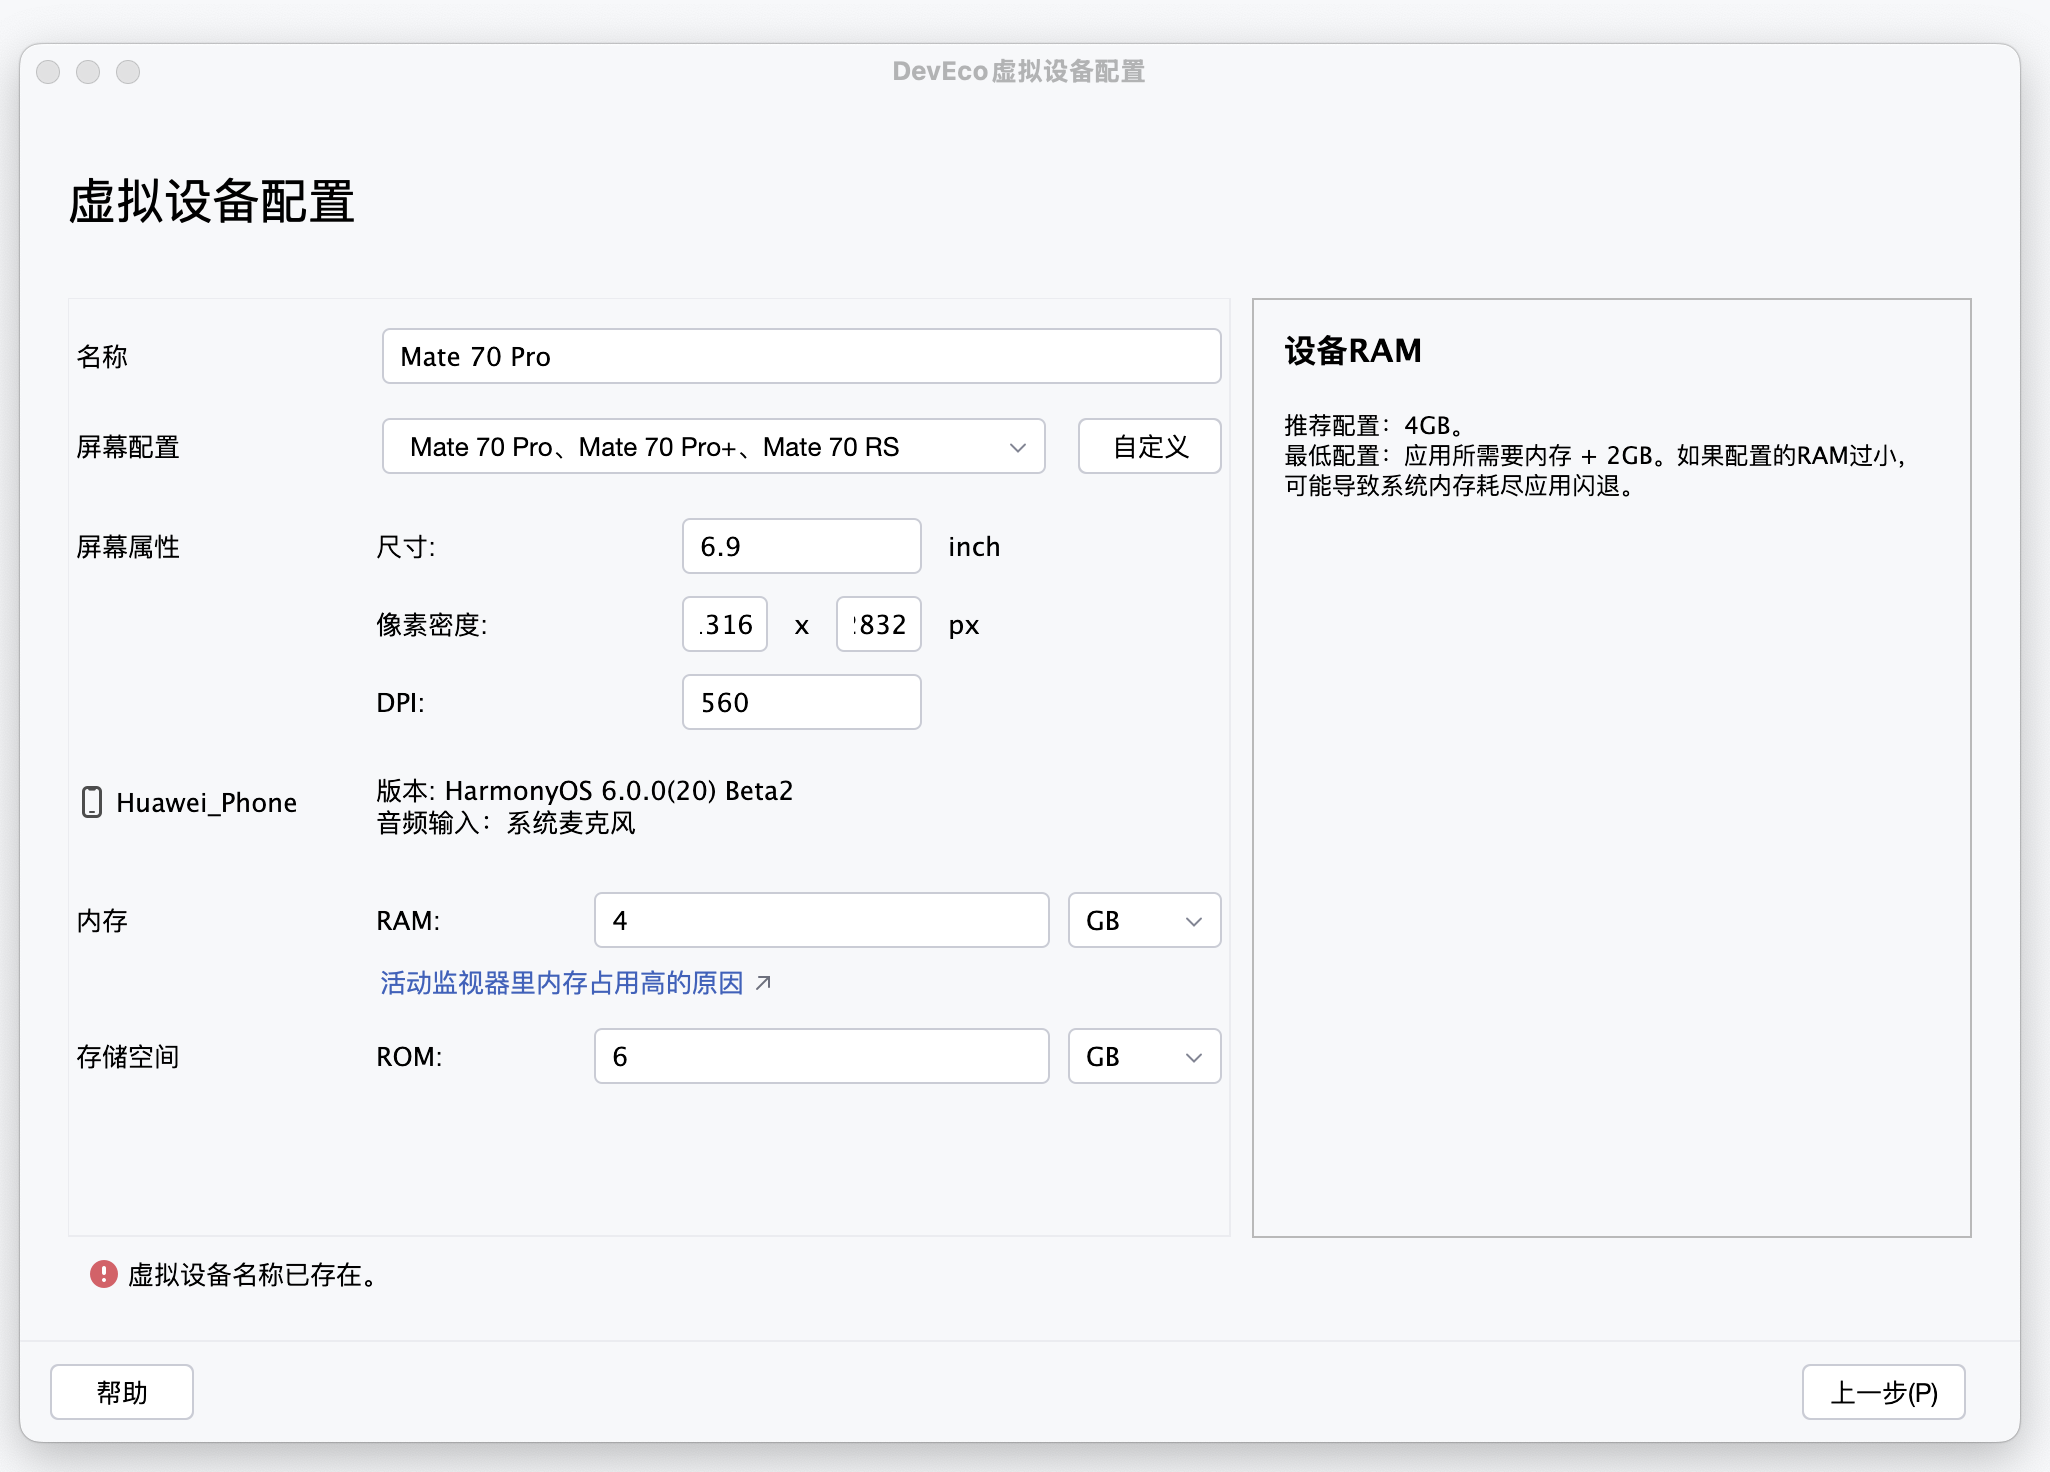Open the RAM unit GB dropdown
The image size is (2050, 1472).
pos(1144,920)
